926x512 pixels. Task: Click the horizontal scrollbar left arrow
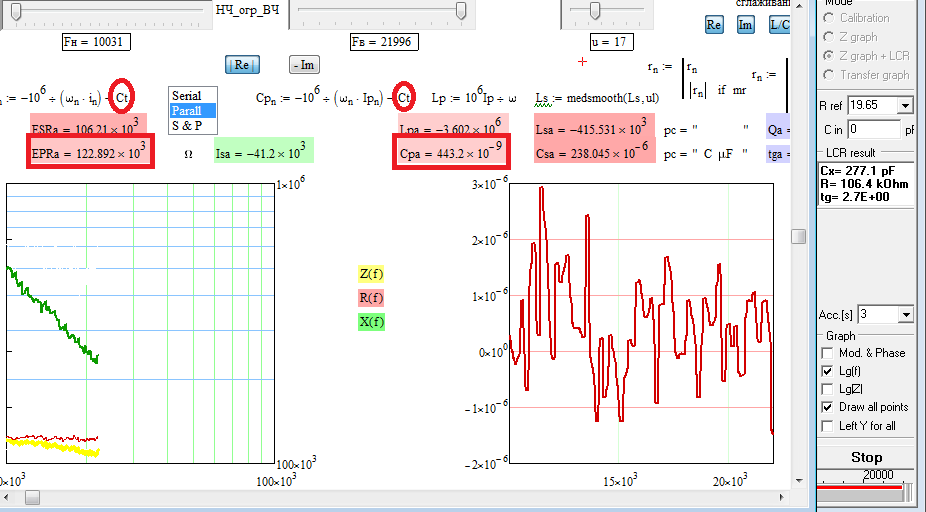tap(5, 498)
